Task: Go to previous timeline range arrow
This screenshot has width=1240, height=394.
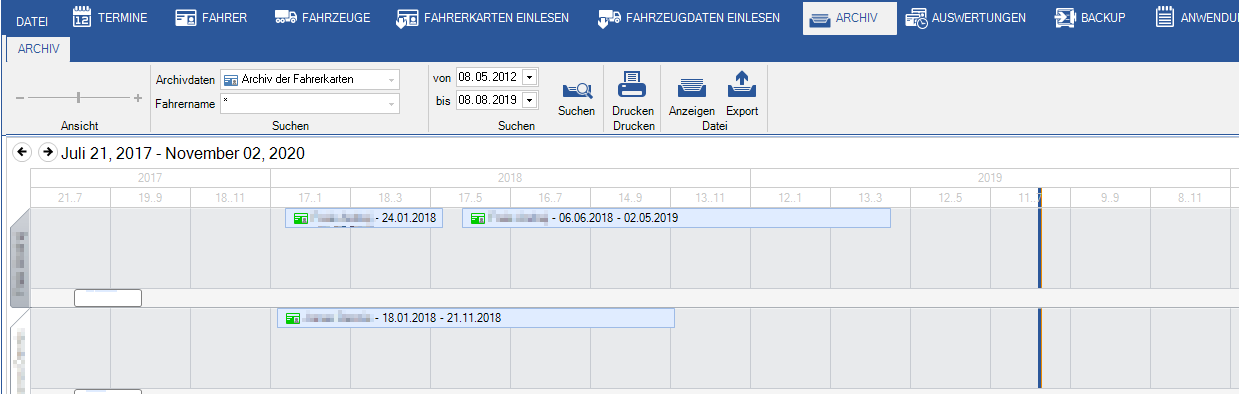Action: pos(21,153)
